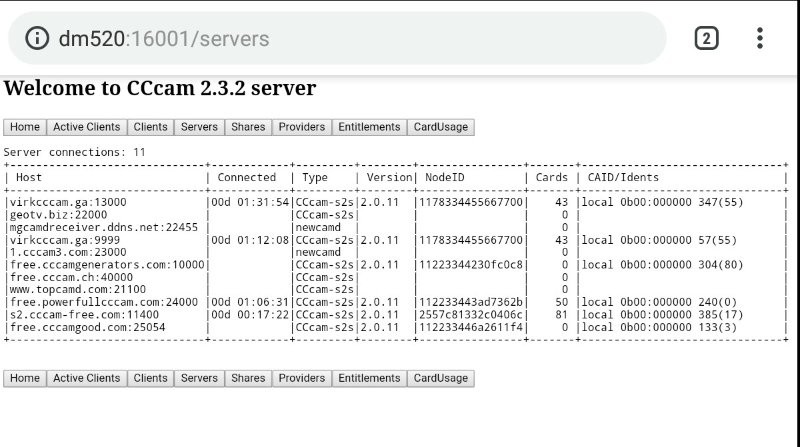Click the bottom Servers button
800x447 pixels.
[199, 378]
